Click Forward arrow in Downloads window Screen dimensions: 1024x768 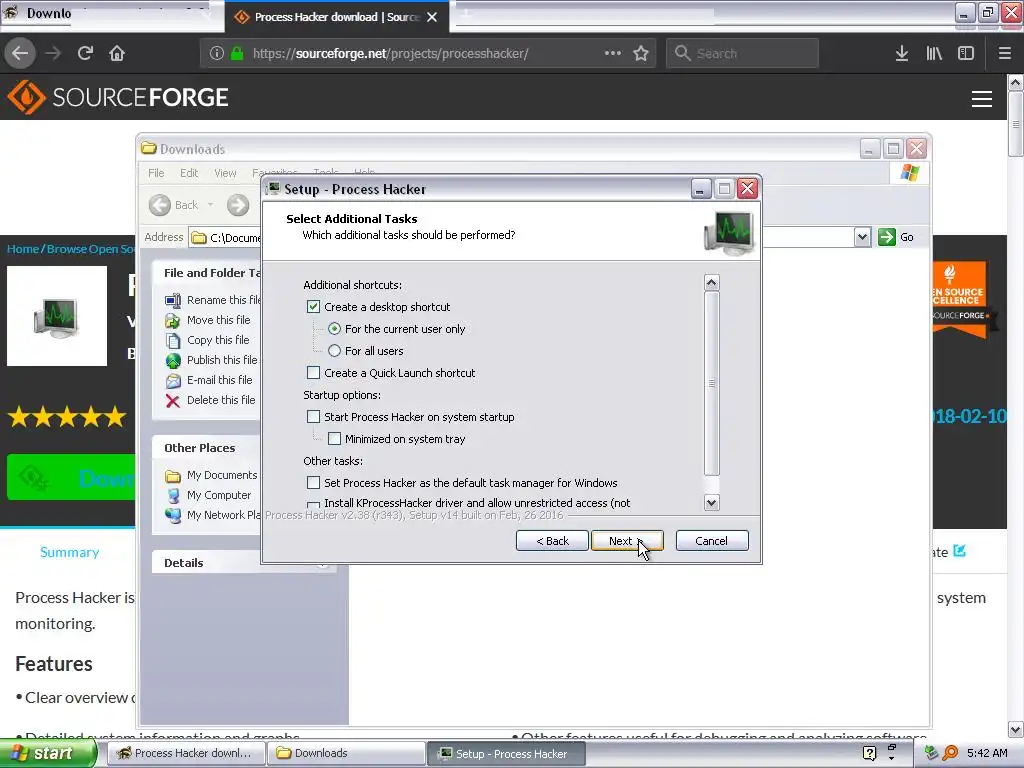click(x=238, y=205)
